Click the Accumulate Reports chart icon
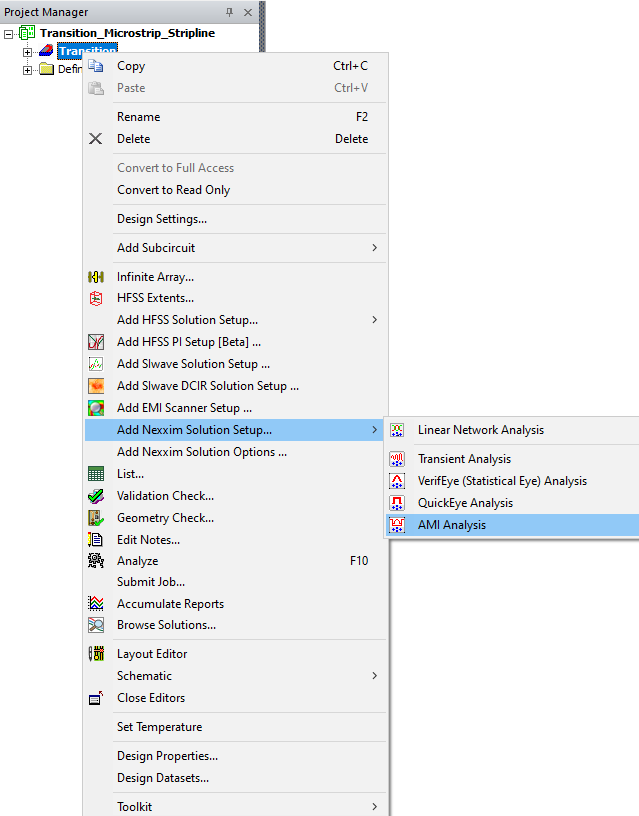 click(96, 604)
